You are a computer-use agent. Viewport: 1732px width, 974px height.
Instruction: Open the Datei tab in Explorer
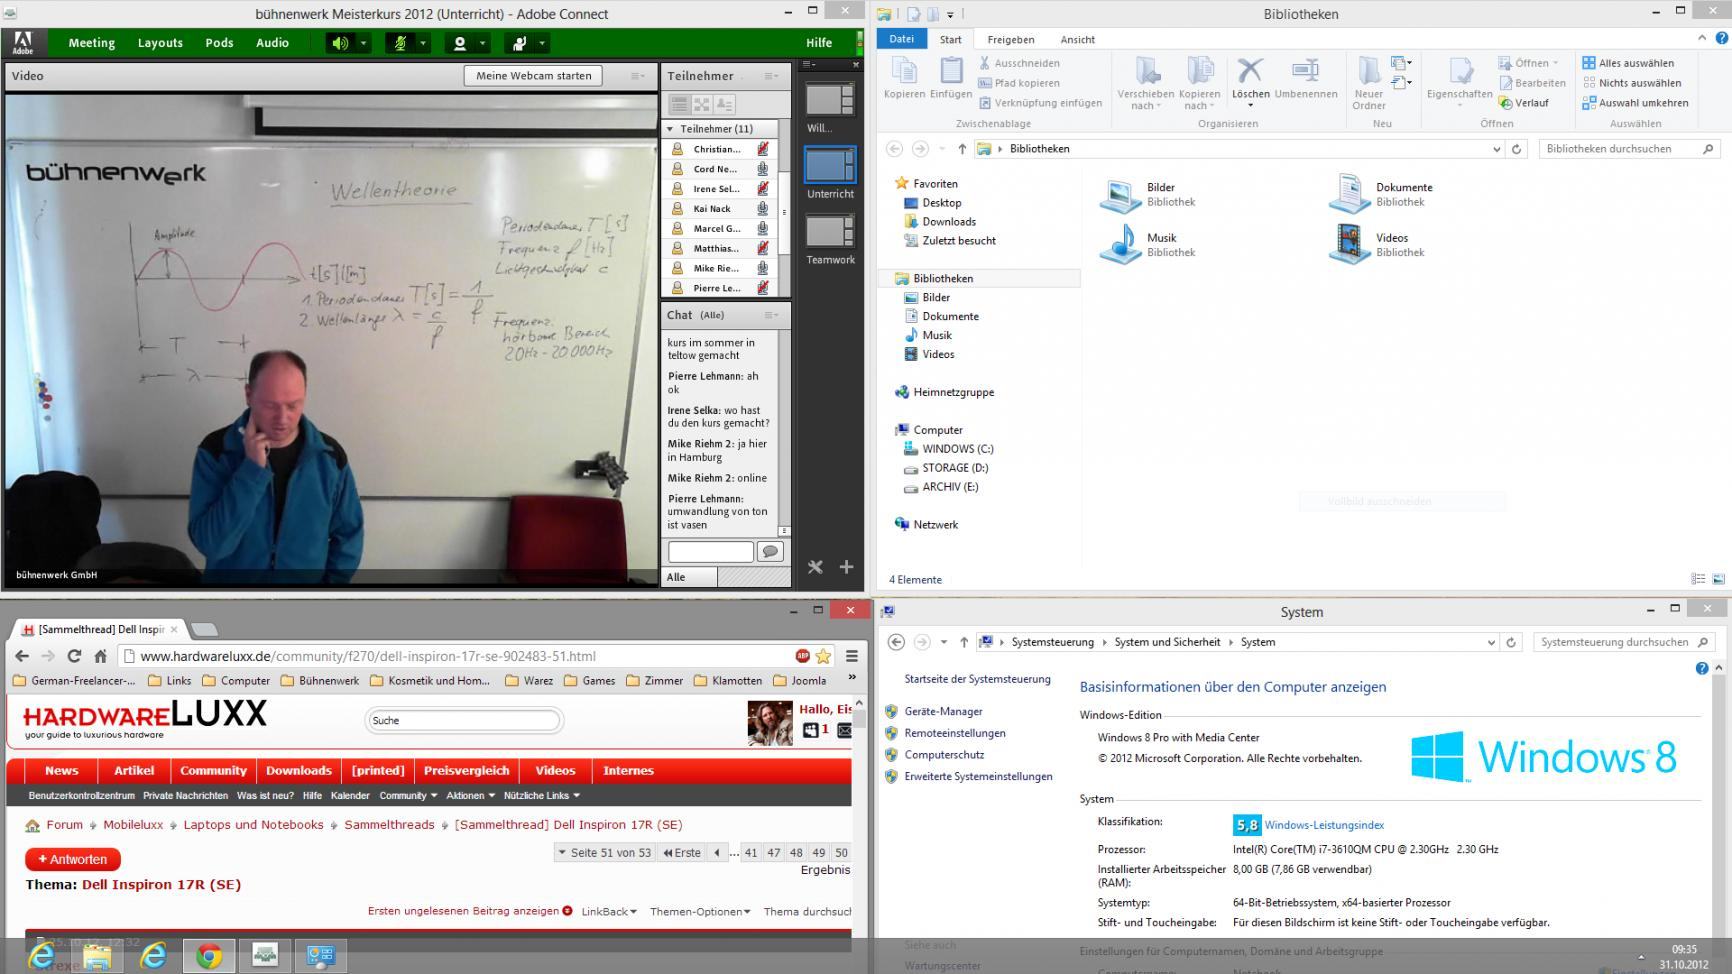pyautogui.click(x=901, y=39)
